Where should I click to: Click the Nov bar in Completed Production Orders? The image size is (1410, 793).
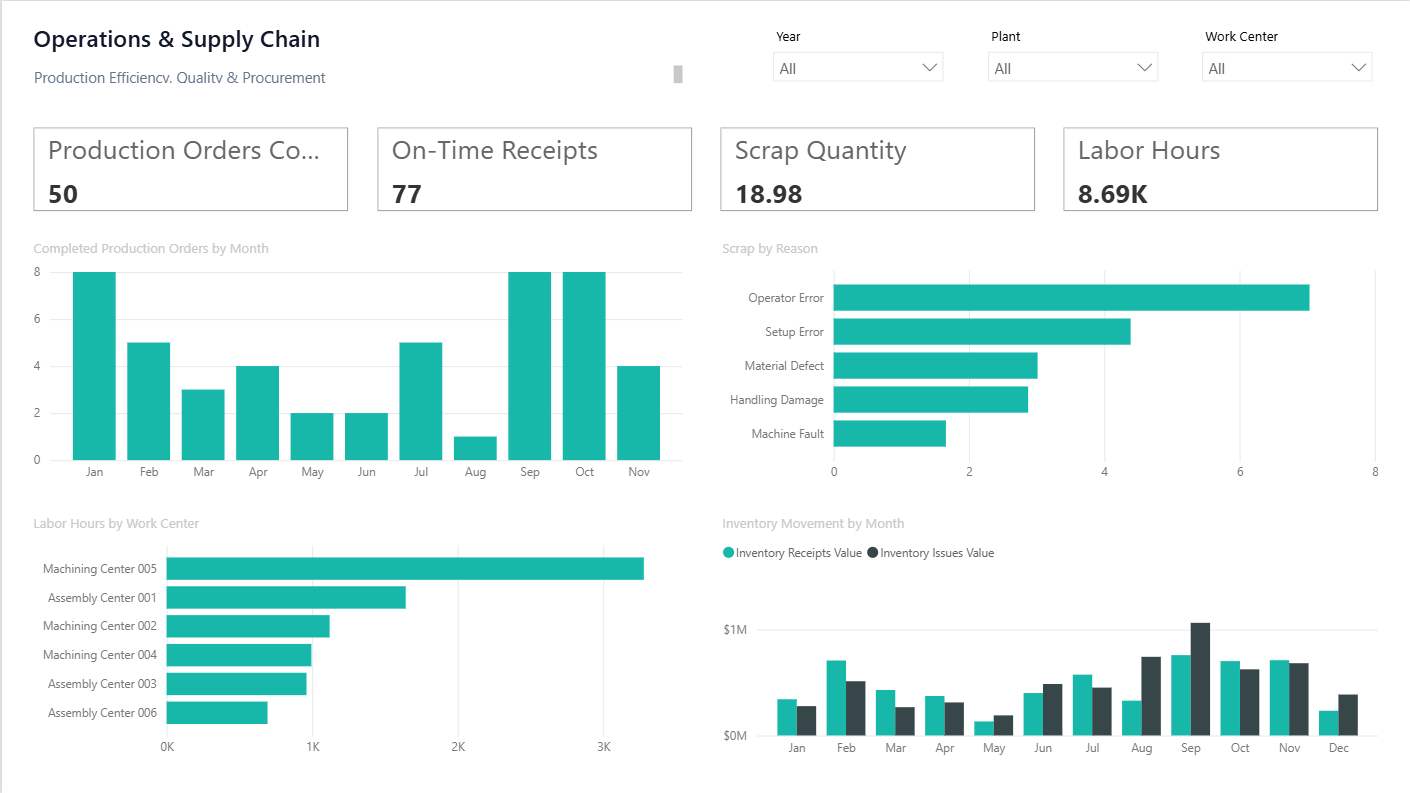(639, 413)
